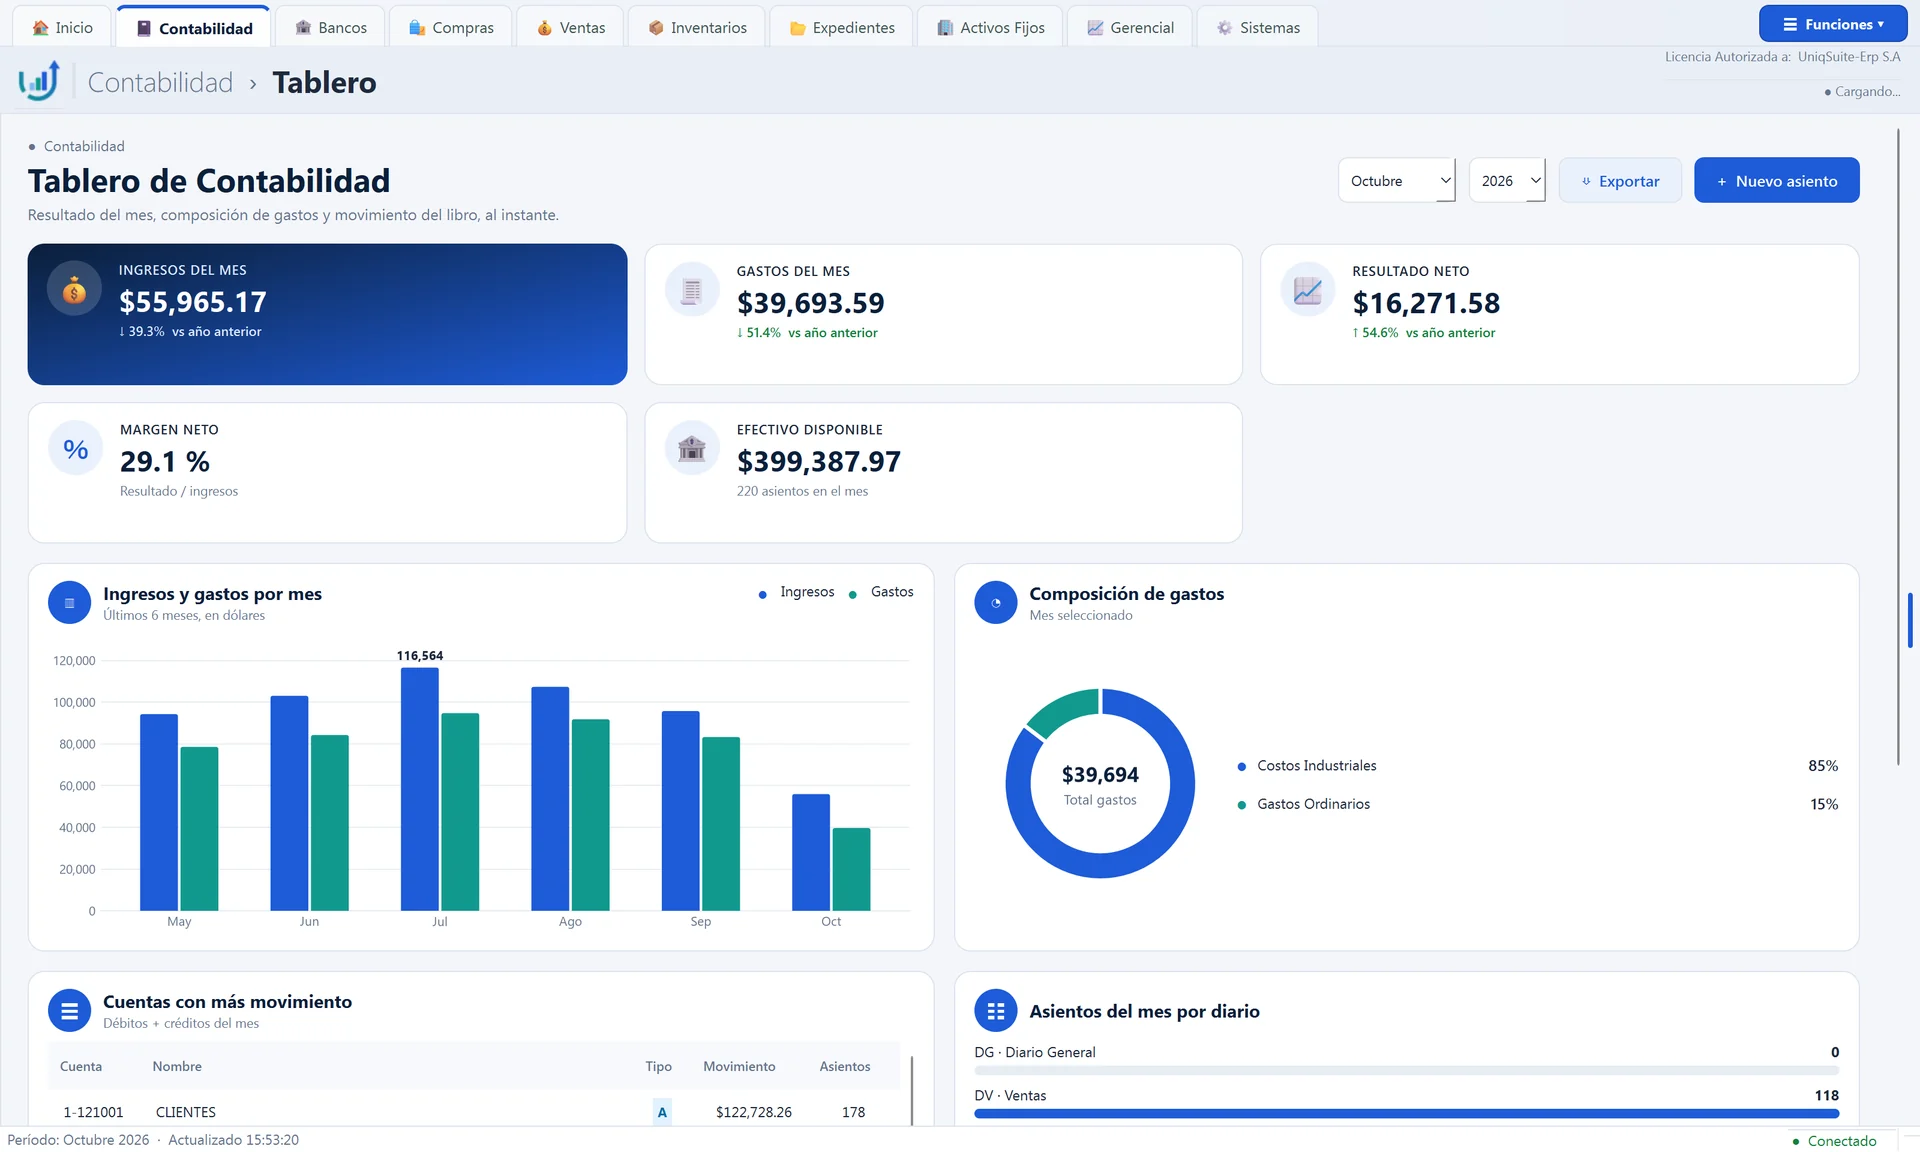The height and width of the screenshot is (1152, 1920).
Task: Open the Octubre month dropdown
Action: (x=1396, y=181)
